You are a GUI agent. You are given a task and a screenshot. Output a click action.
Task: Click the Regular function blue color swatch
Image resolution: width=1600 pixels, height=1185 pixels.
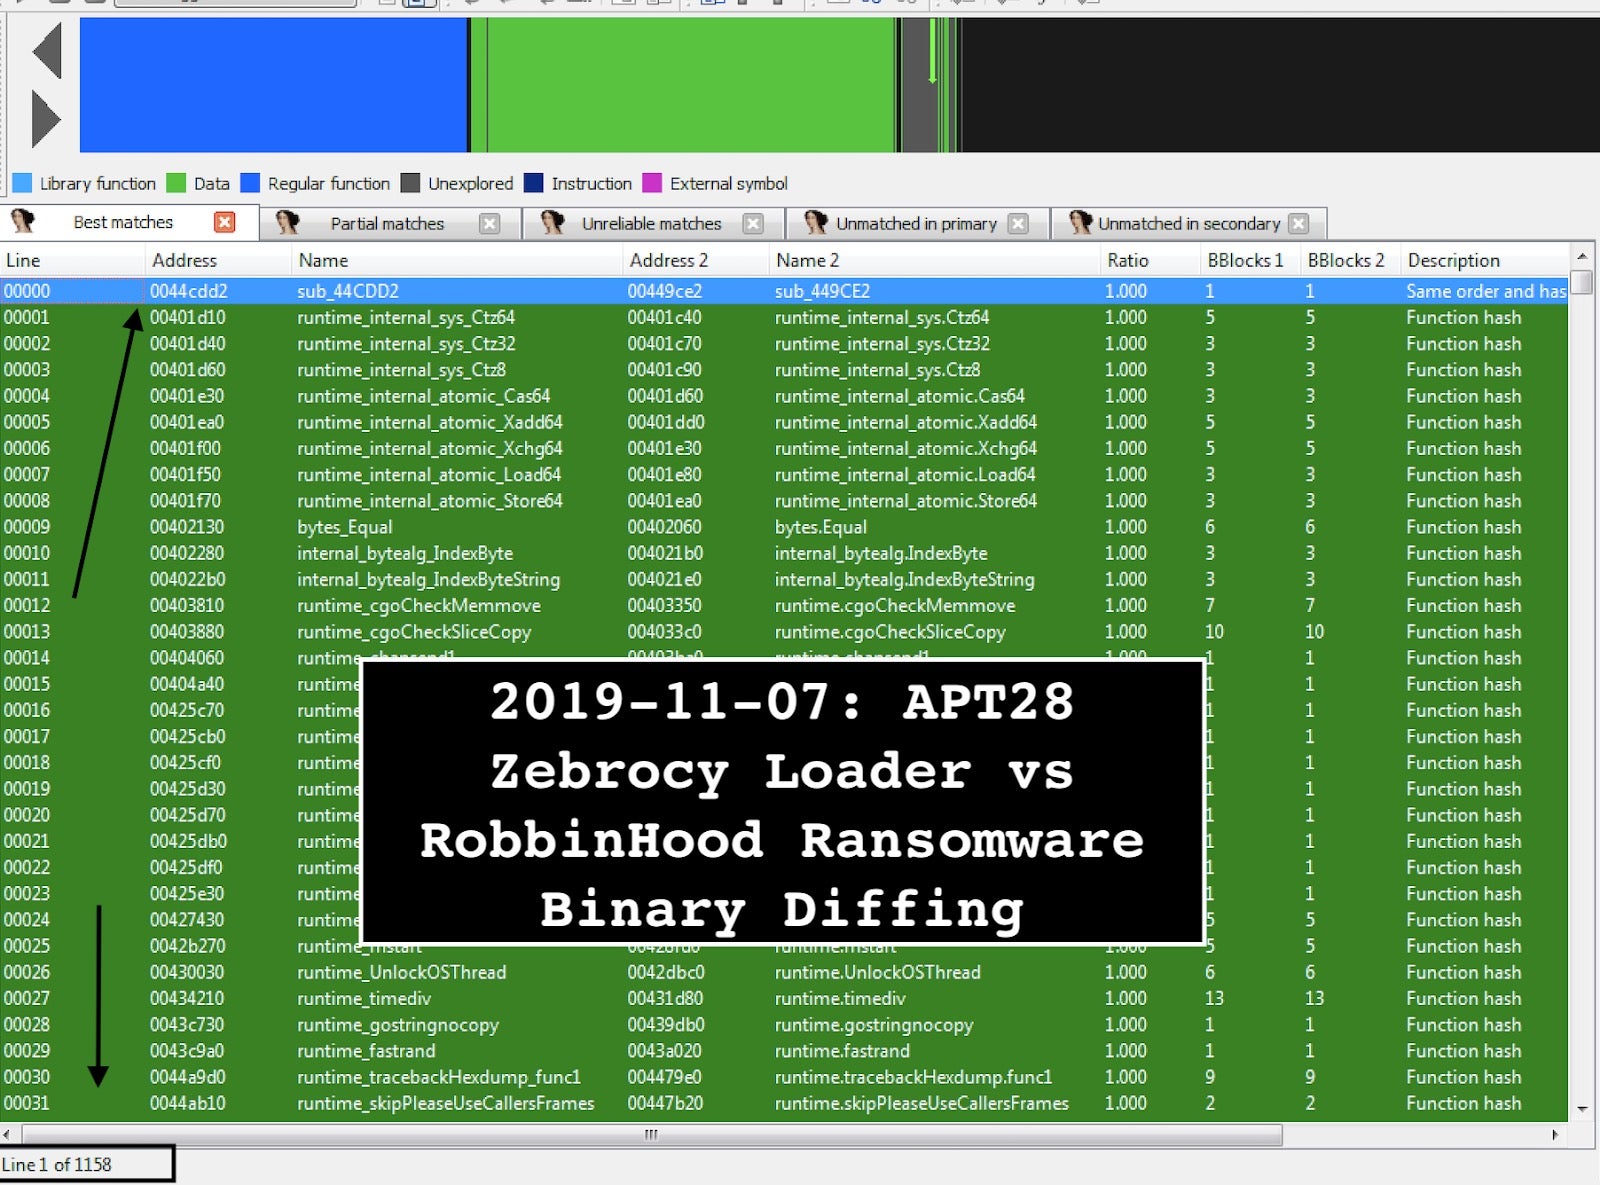coord(250,183)
